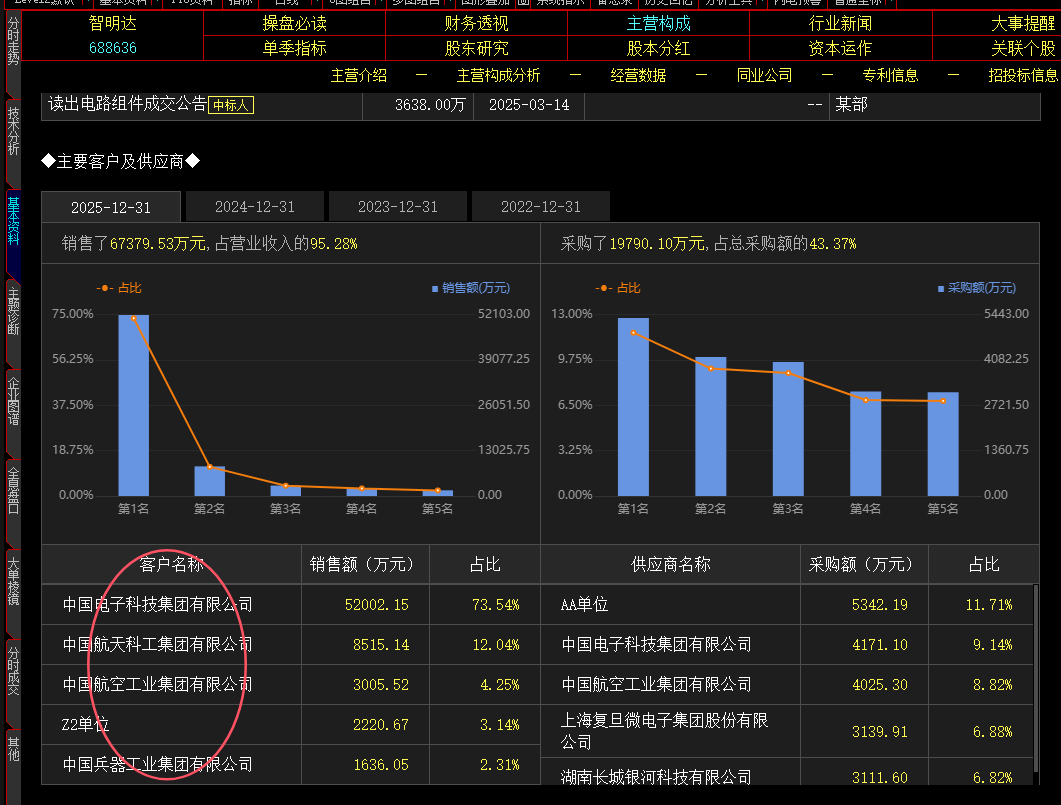Viewport: 1061px width, 805px height.
Task: Click 第1名 bar in supplier chart
Action: tap(633, 407)
